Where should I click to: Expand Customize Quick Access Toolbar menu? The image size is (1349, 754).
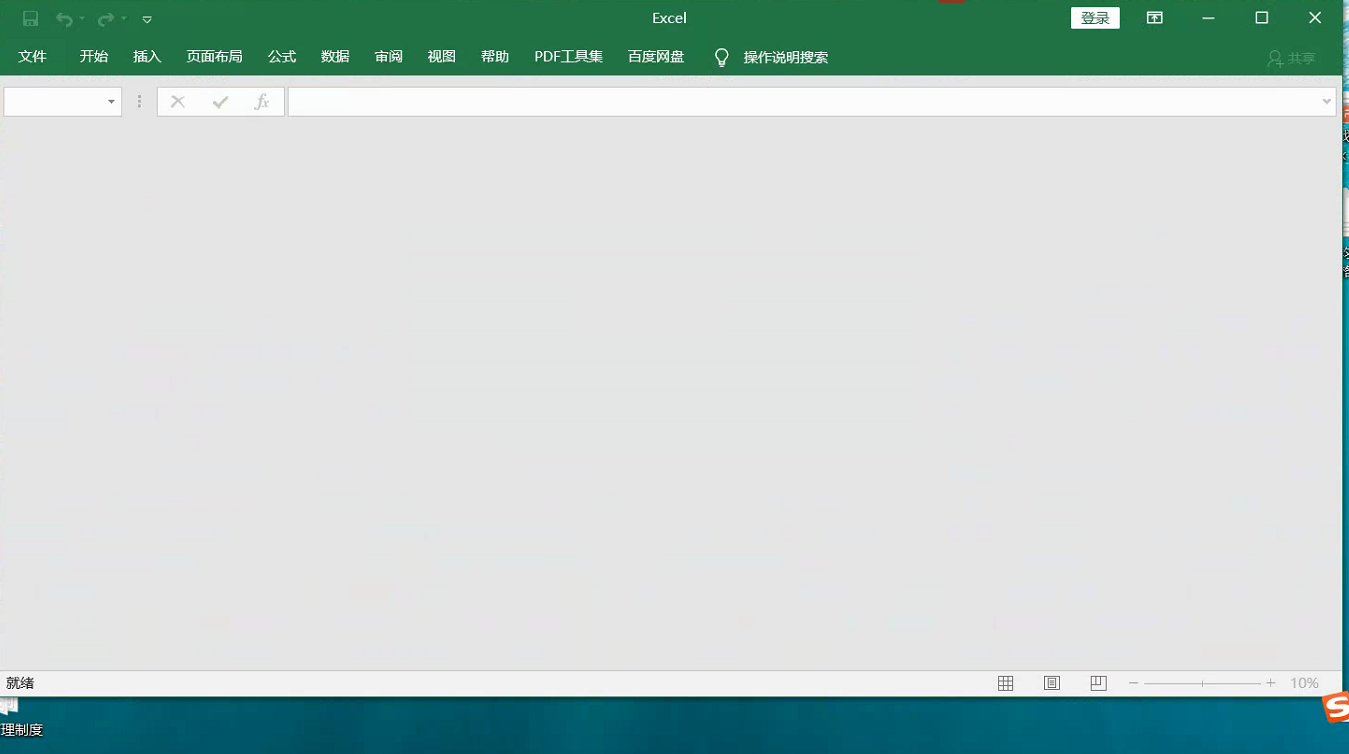pyautogui.click(x=147, y=19)
